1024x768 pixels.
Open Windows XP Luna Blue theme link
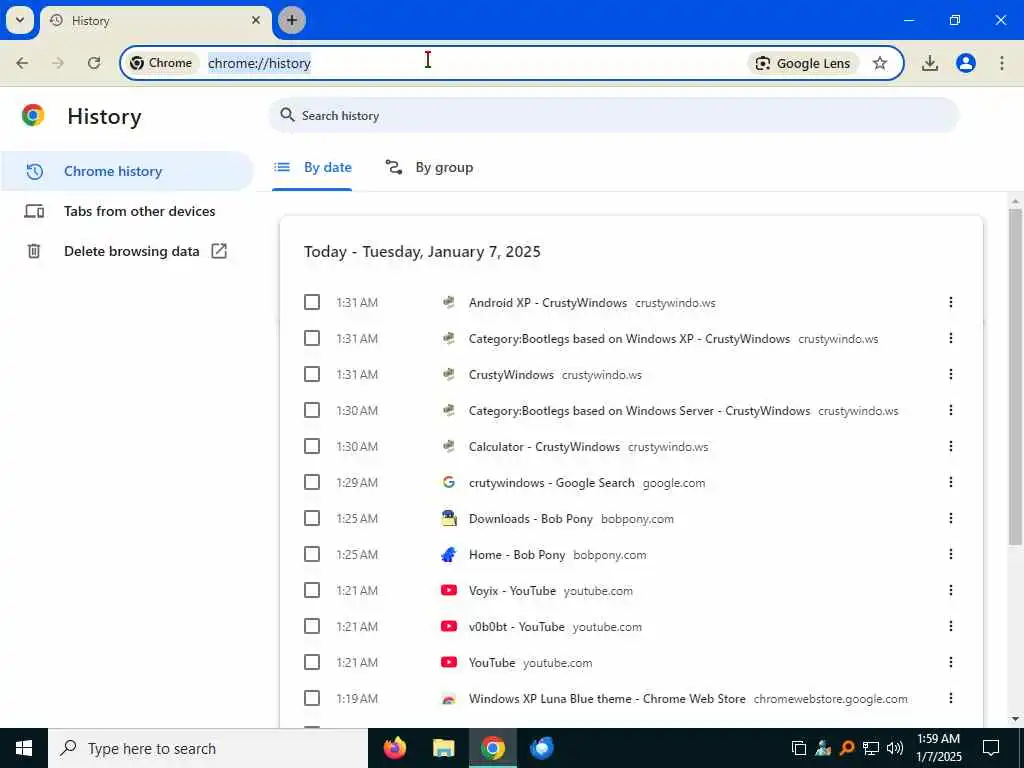point(607,699)
